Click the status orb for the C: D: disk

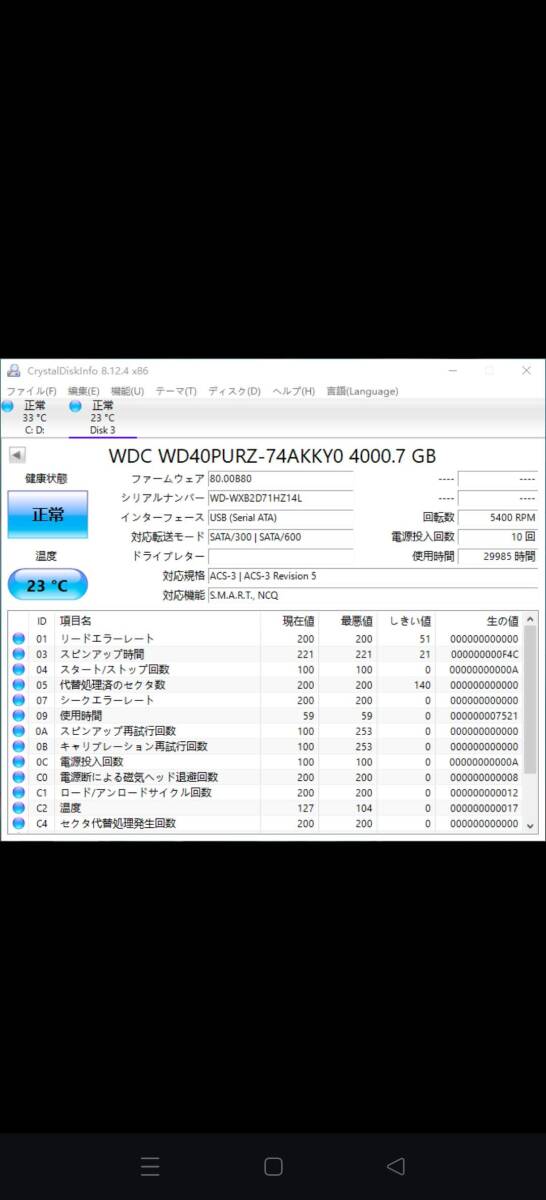pyautogui.click(x=8, y=406)
